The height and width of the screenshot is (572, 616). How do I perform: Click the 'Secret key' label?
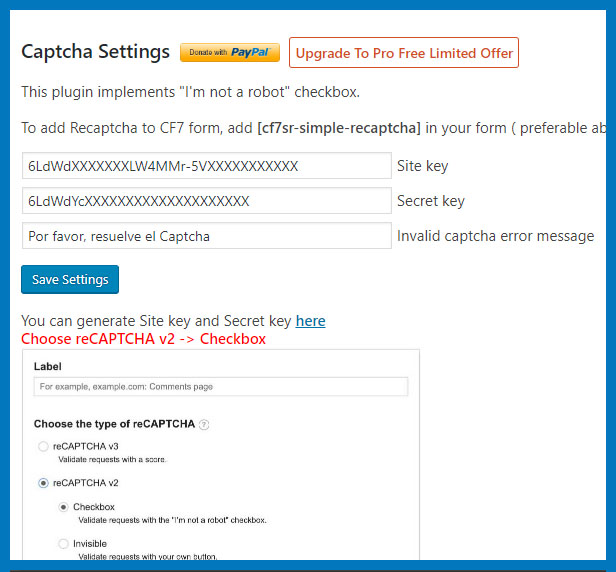(431, 201)
